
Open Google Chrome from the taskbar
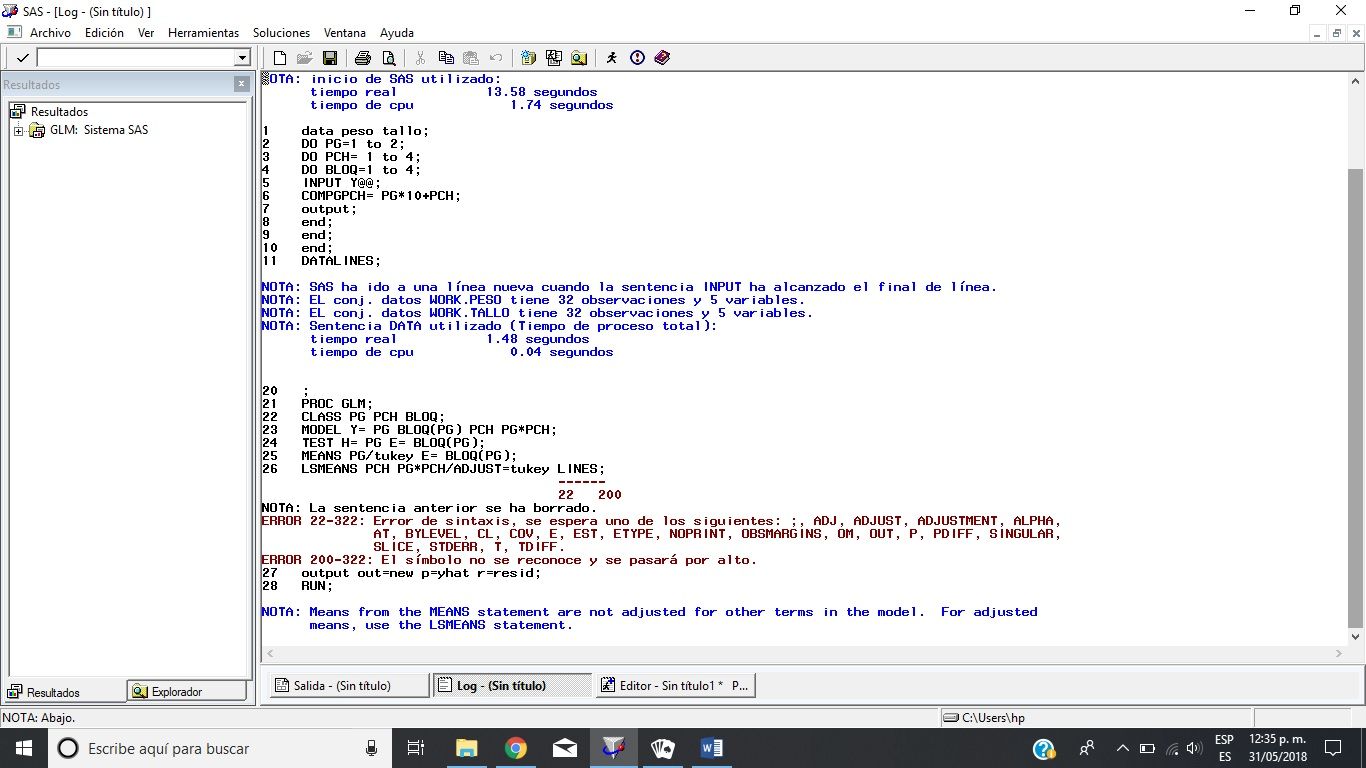click(515, 748)
